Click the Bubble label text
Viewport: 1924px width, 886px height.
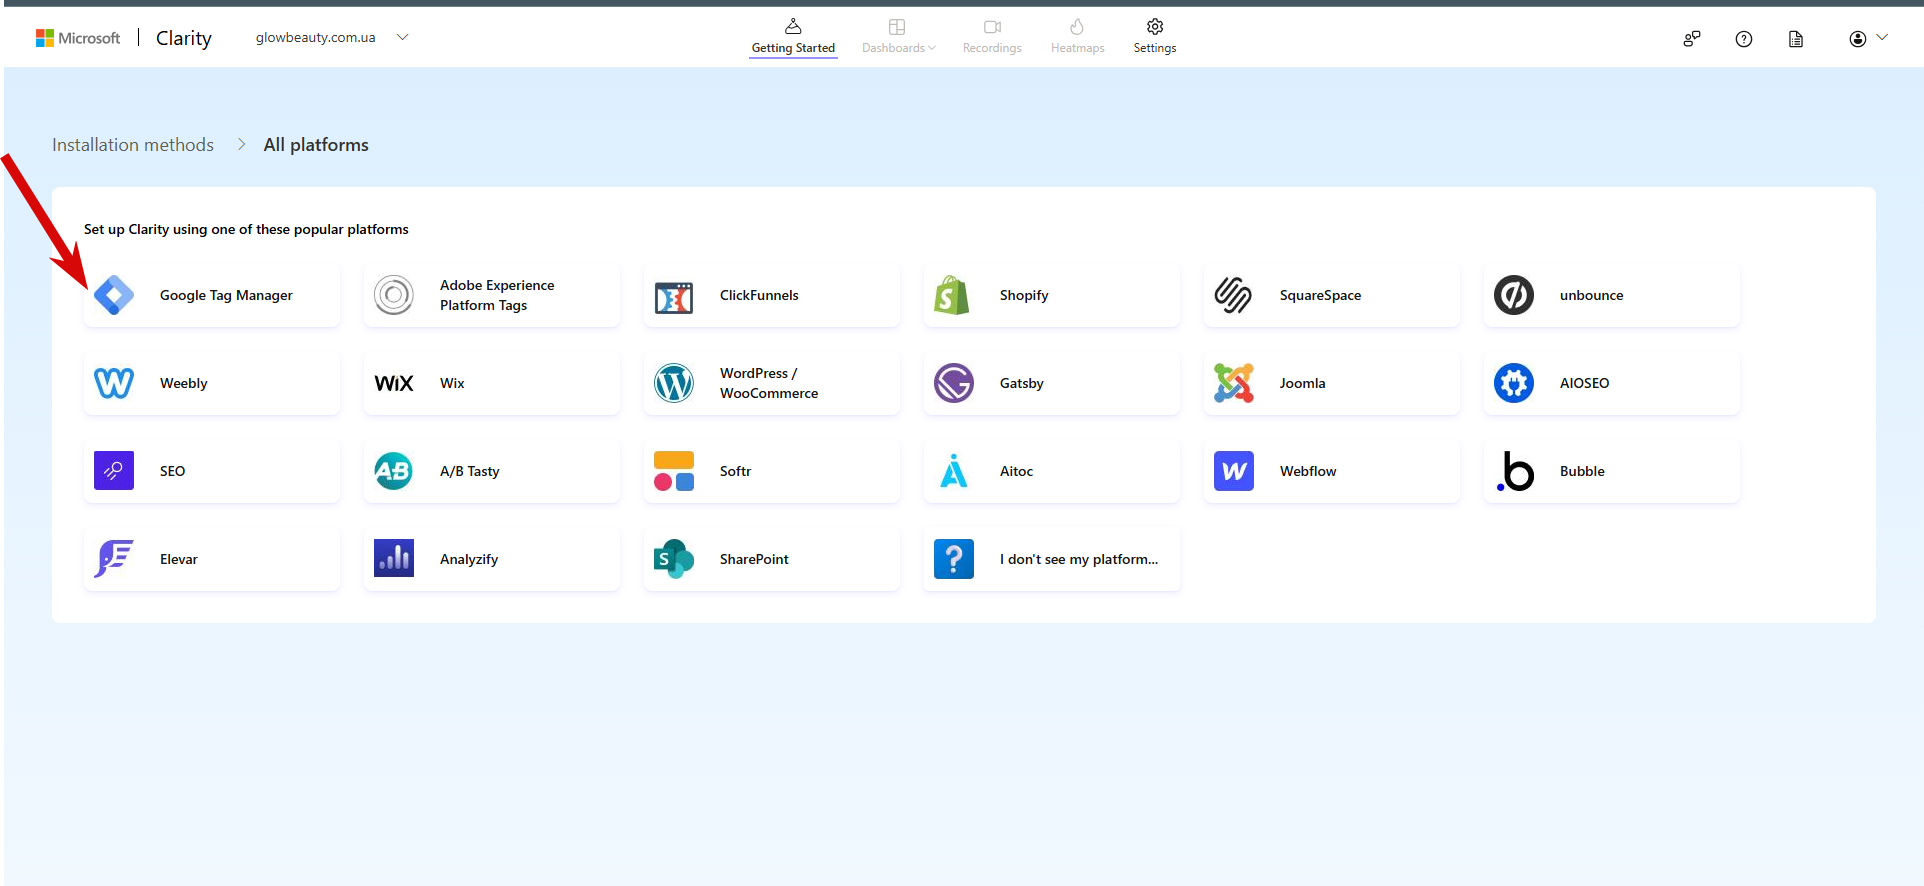coord(1582,471)
